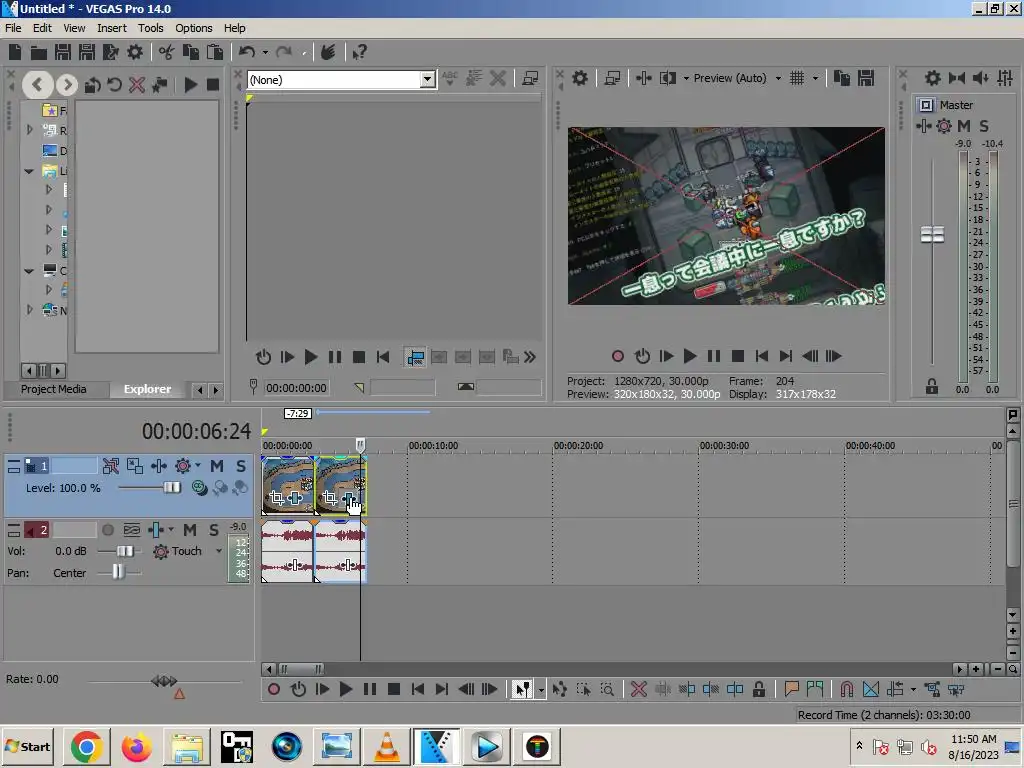Open the Touch automation mode dropdown
Viewport: 1024px width, 768px height.
(x=219, y=551)
